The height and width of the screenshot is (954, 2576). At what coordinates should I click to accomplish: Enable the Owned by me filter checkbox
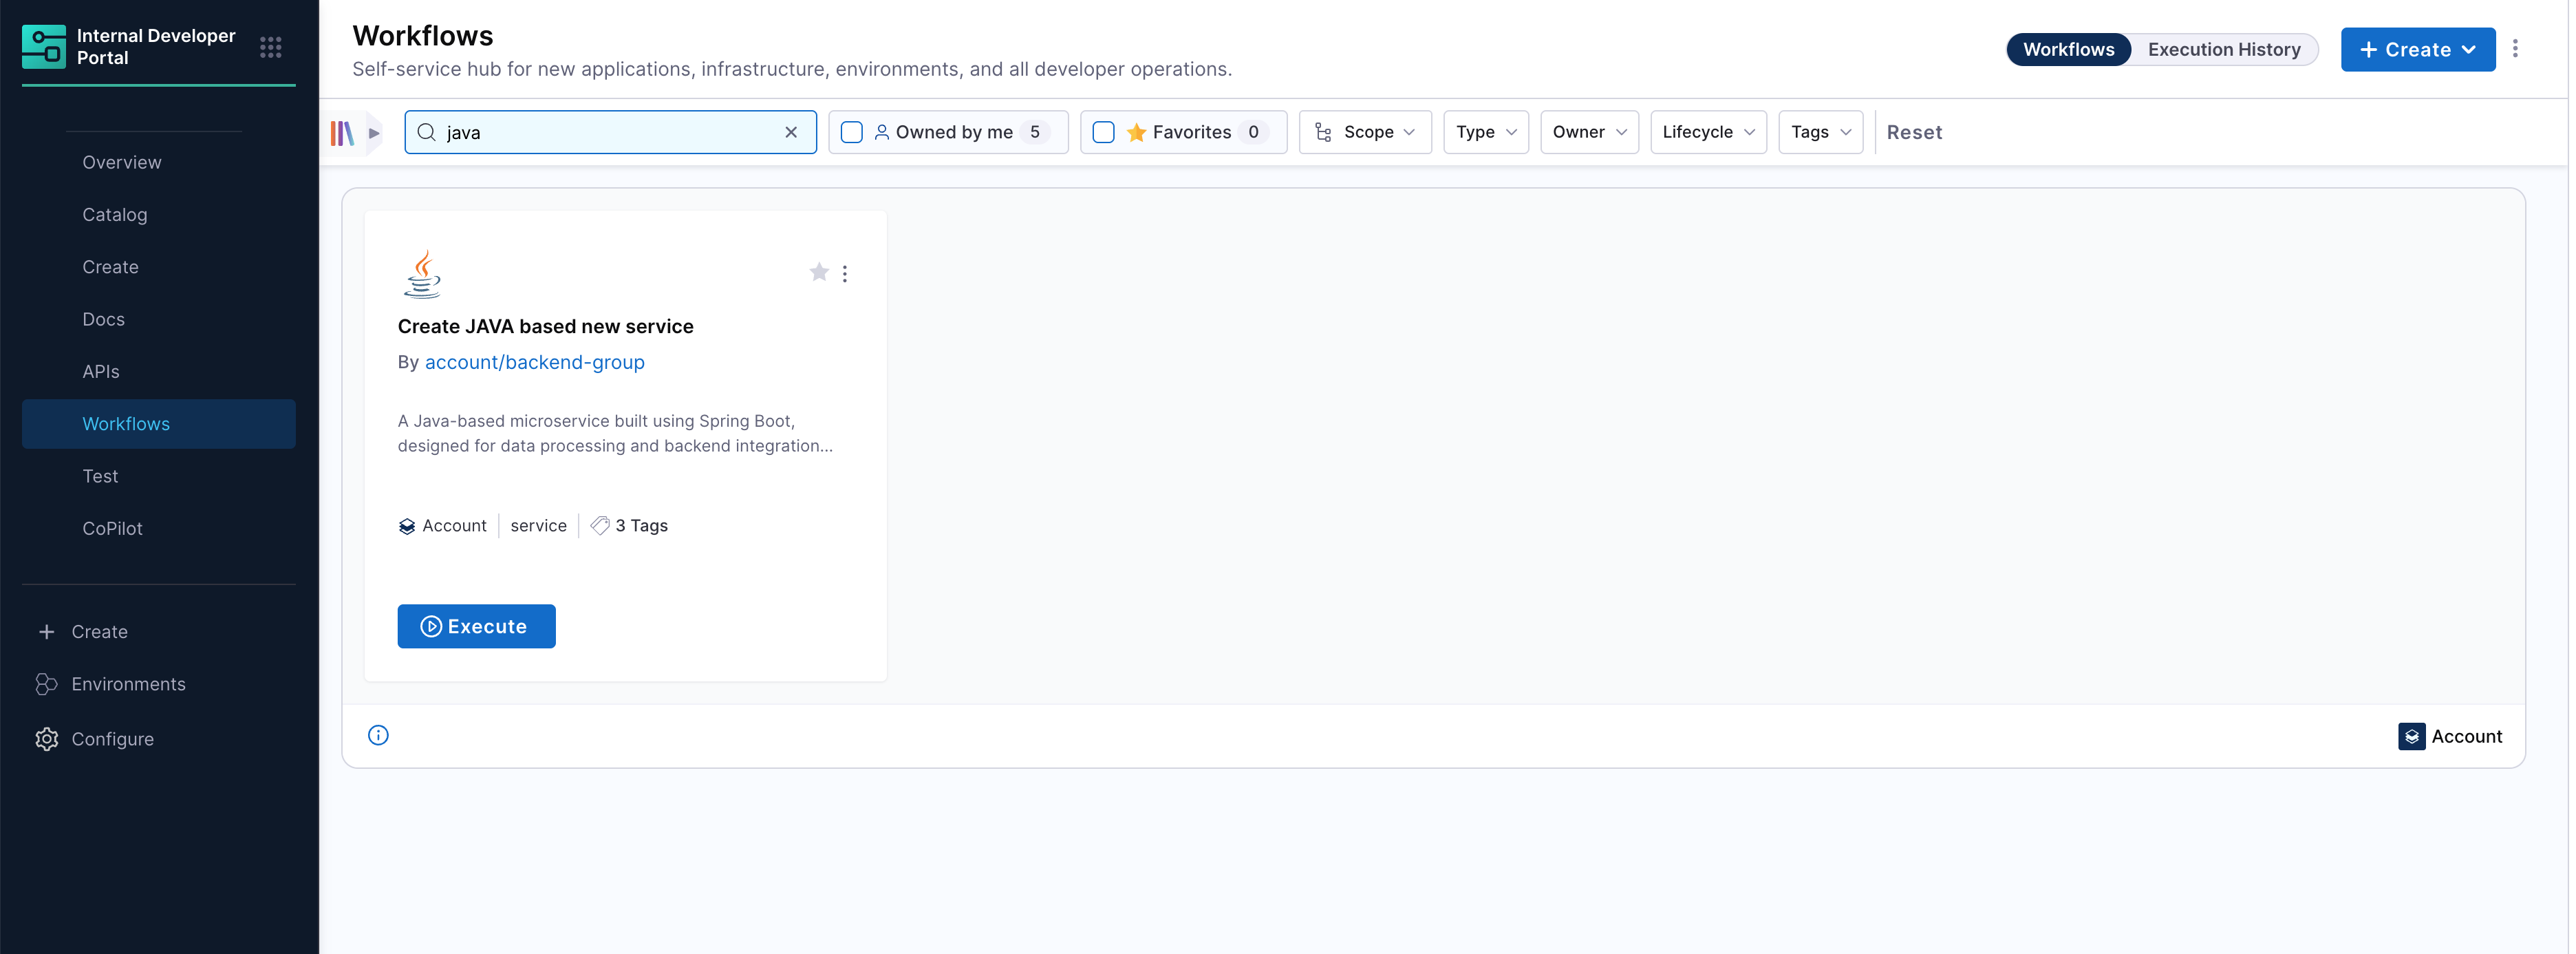point(851,131)
